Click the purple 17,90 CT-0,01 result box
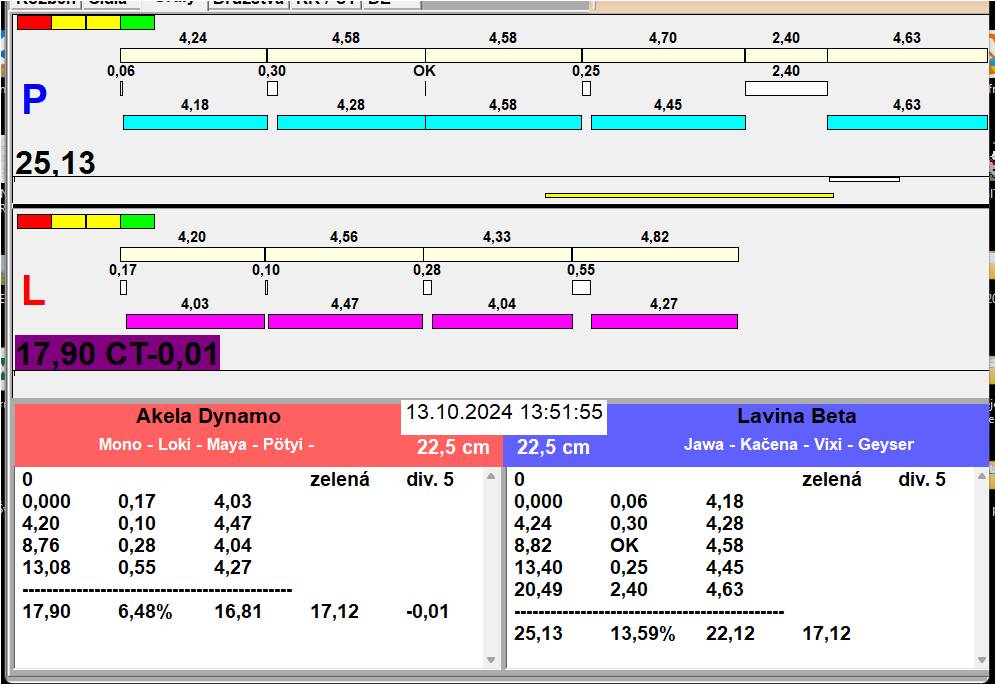 [x=117, y=353]
